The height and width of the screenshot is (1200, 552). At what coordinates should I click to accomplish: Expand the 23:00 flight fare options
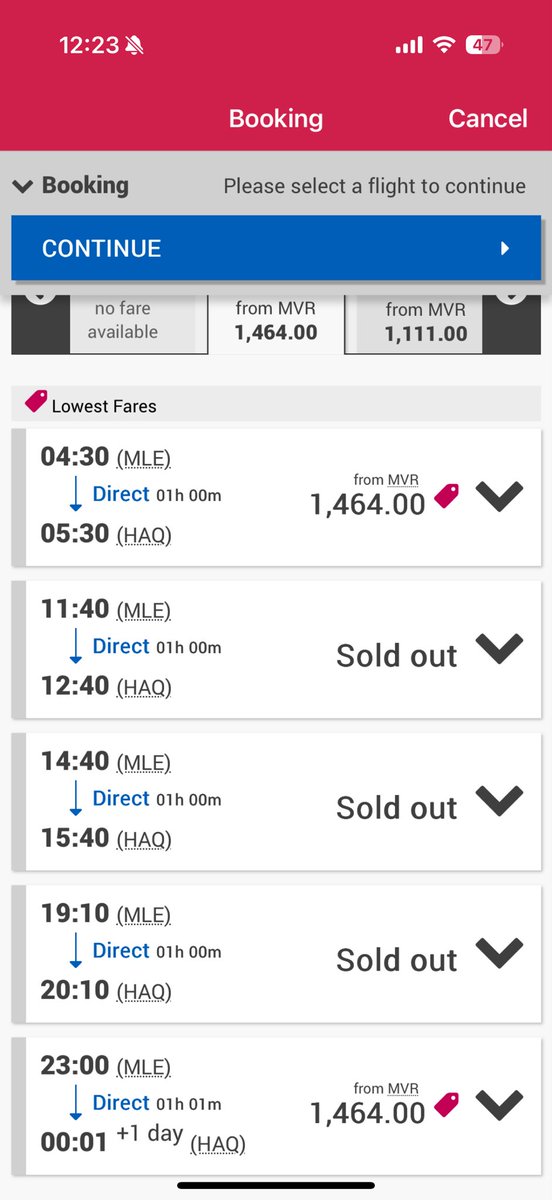(x=499, y=1105)
